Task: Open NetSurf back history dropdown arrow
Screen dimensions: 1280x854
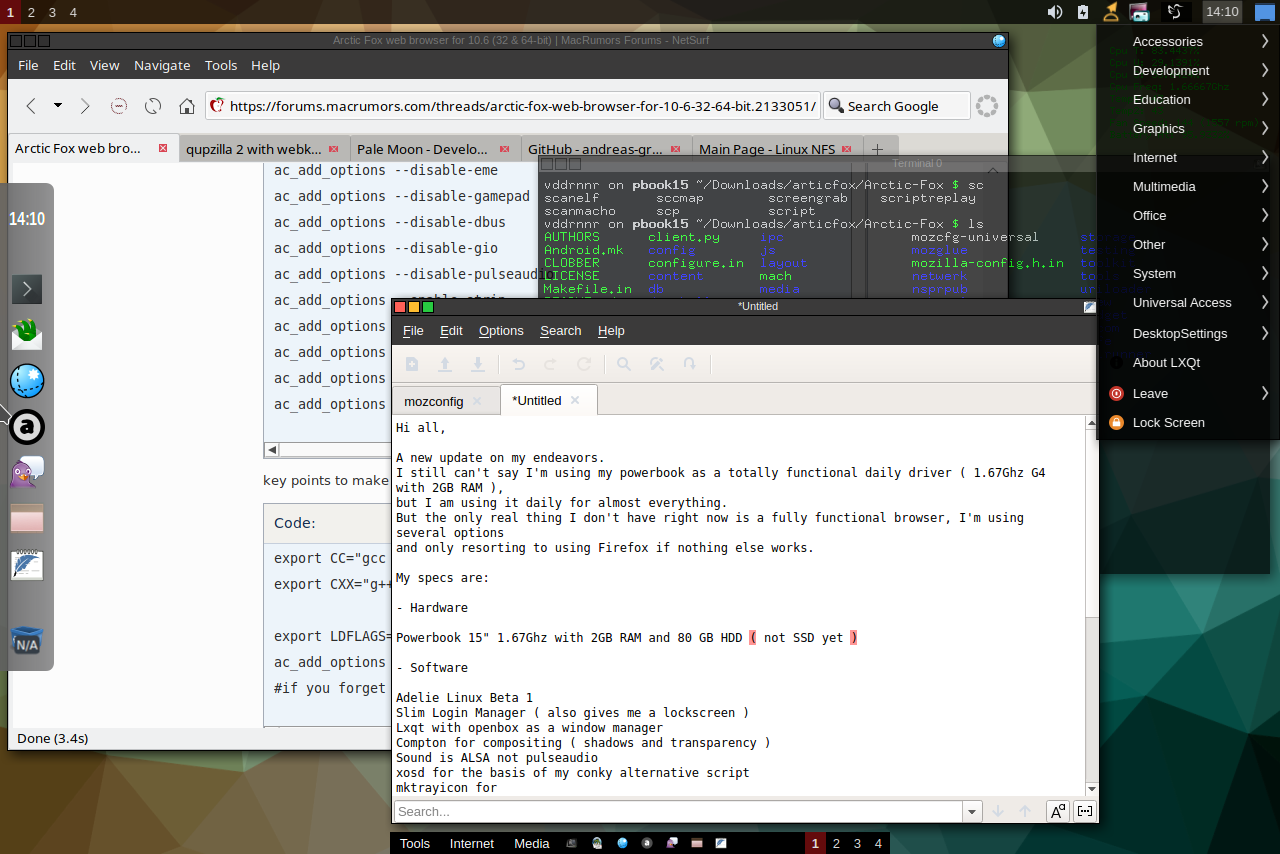Action: click(x=58, y=106)
